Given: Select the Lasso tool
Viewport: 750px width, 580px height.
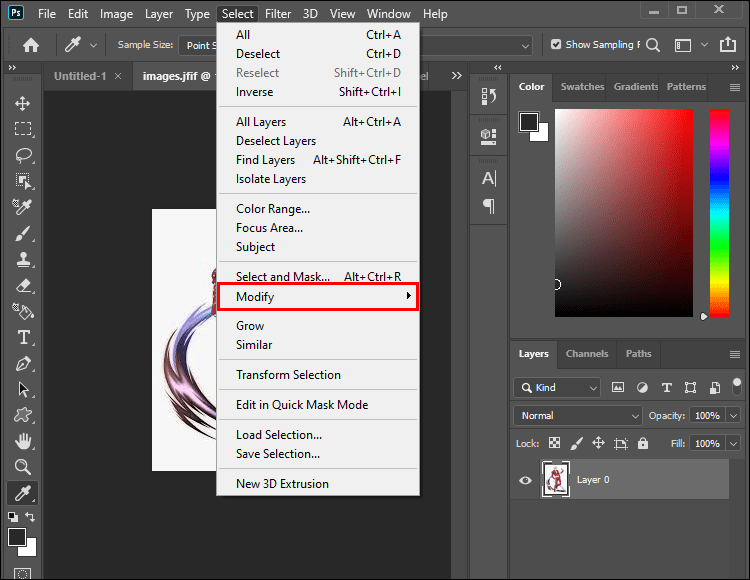Looking at the screenshot, I should tap(22, 156).
